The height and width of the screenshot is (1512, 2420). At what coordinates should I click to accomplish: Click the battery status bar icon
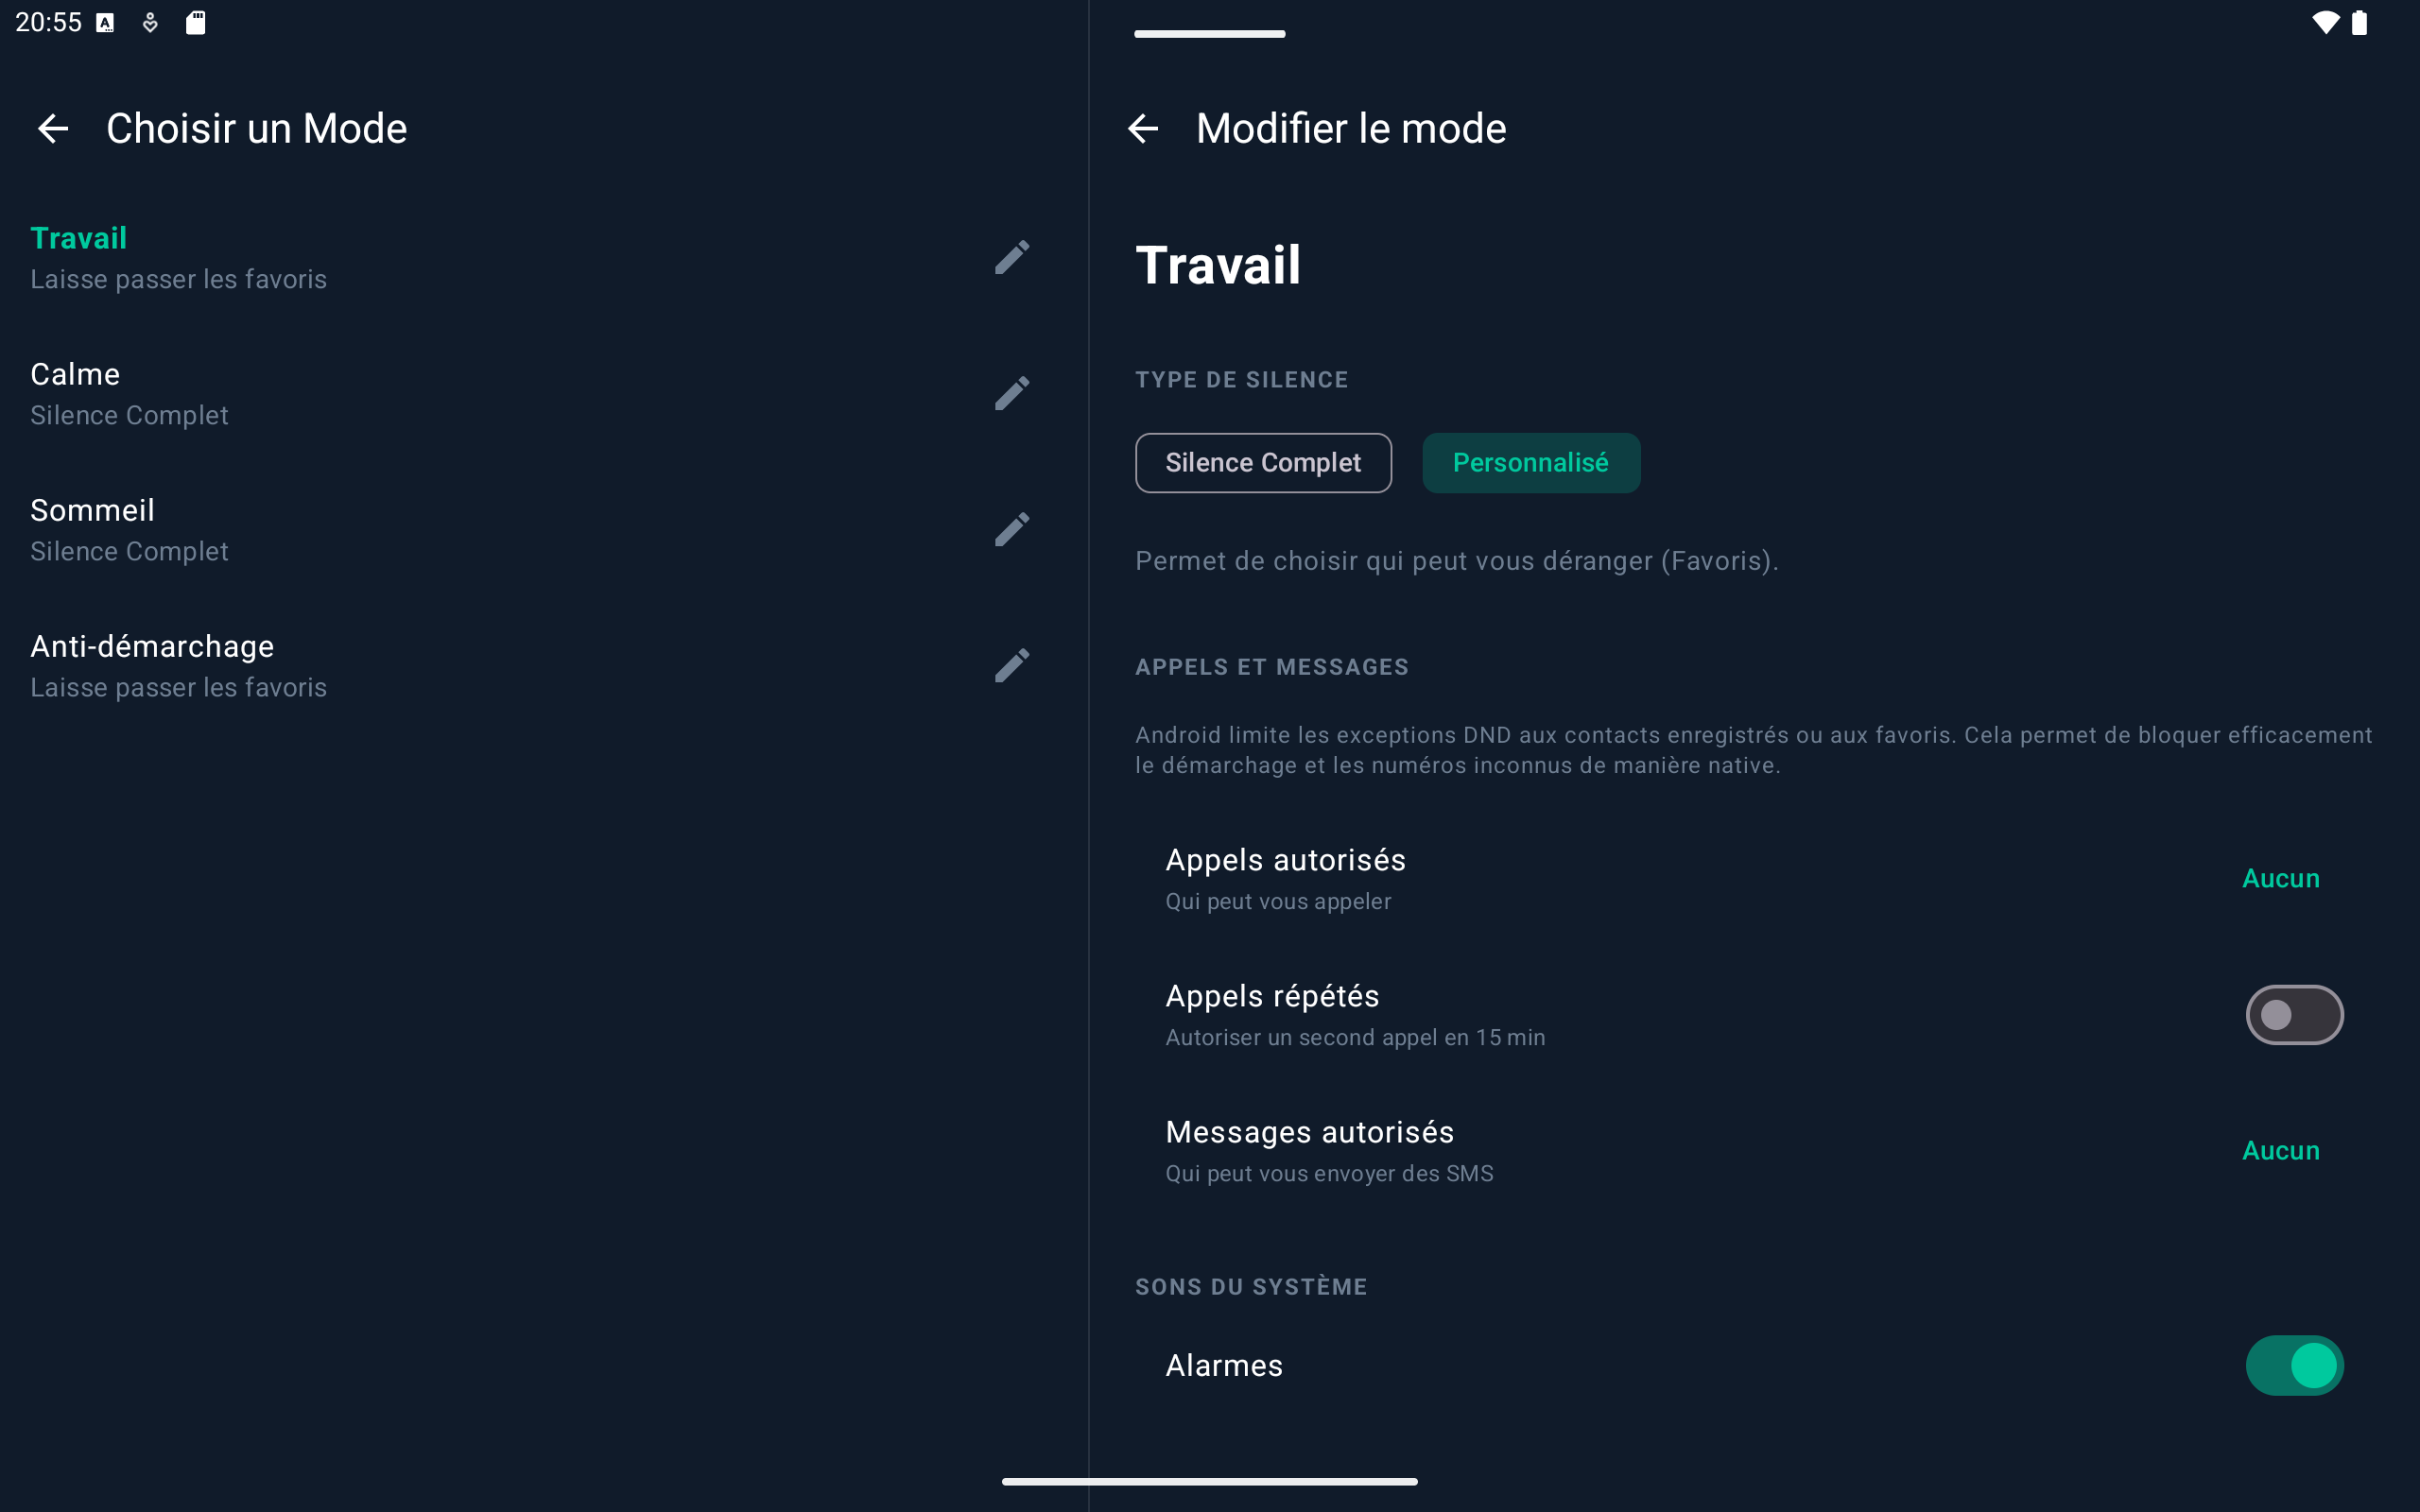[x=2360, y=22]
